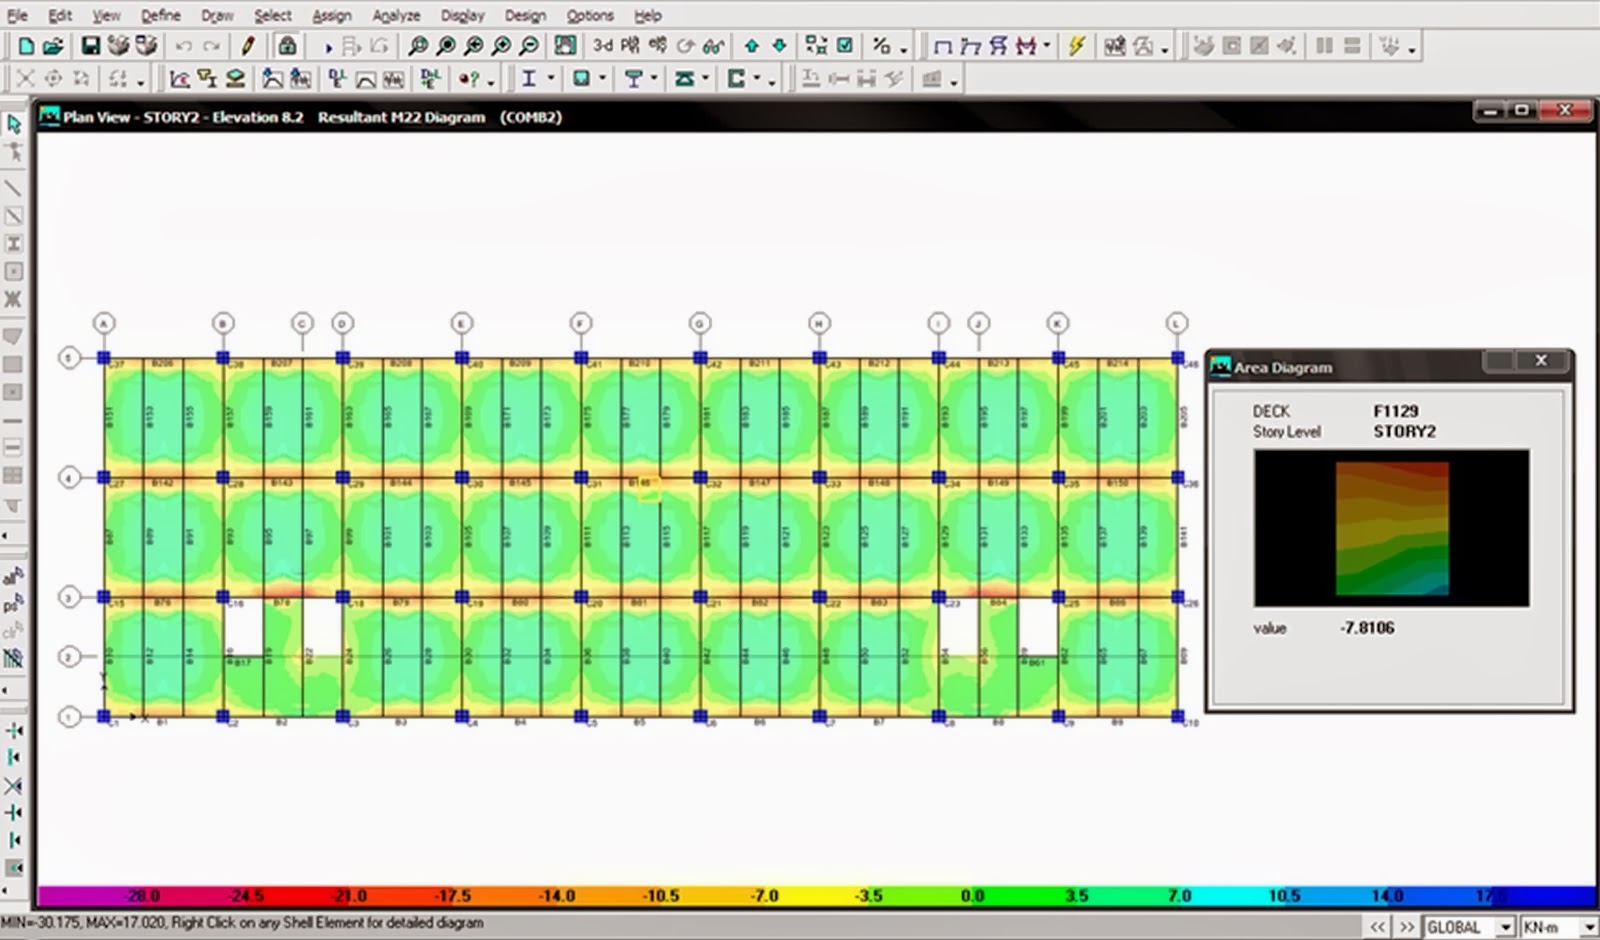Click the -21.0 red section of color legend

[349, 896]
